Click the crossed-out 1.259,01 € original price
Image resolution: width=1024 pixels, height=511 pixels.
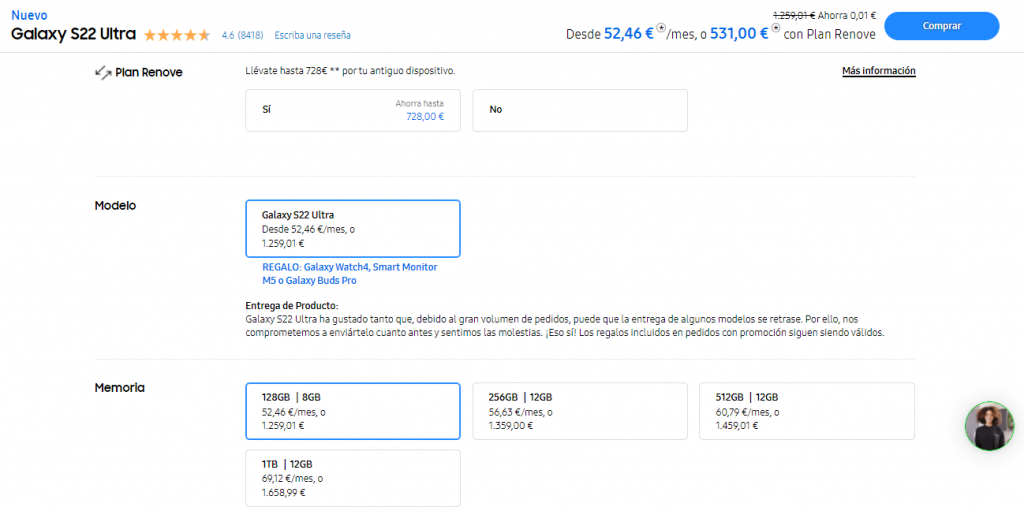point(794,15)
